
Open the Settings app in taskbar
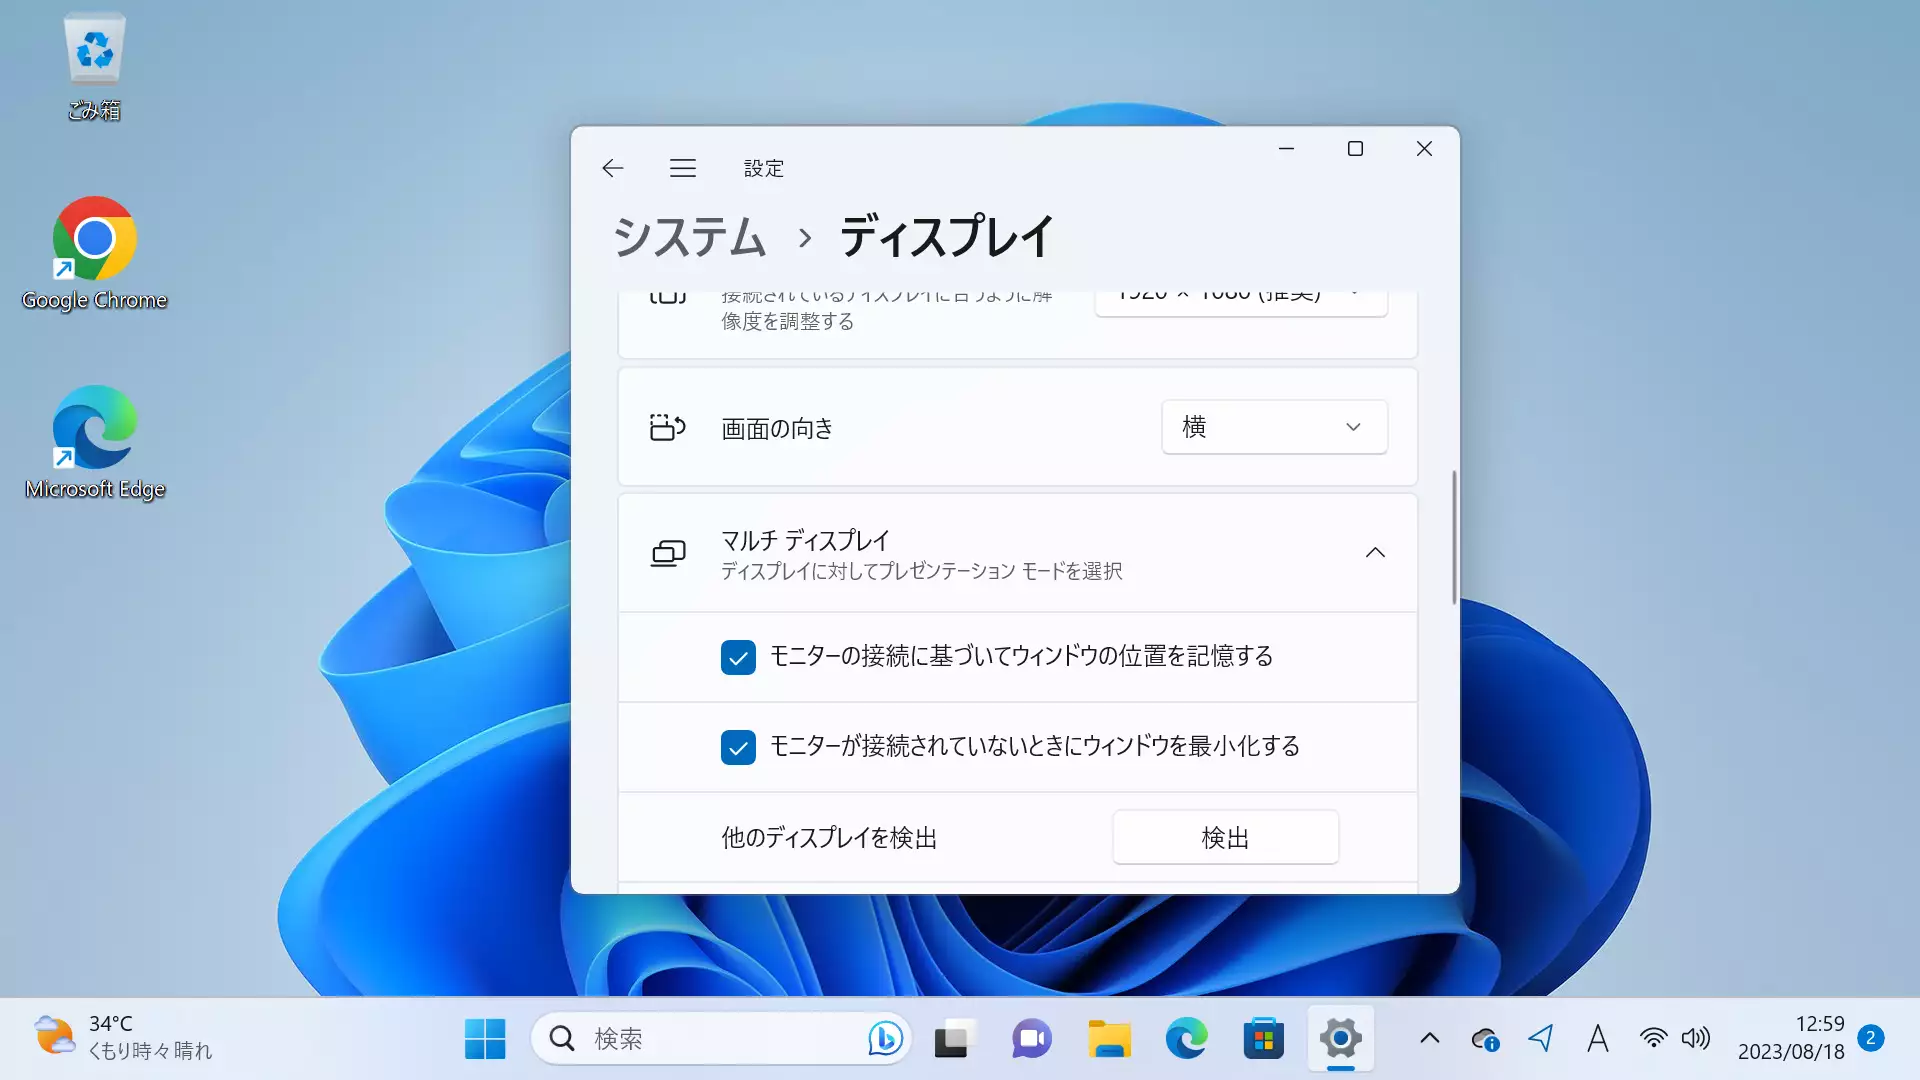click(1340, 1038)
